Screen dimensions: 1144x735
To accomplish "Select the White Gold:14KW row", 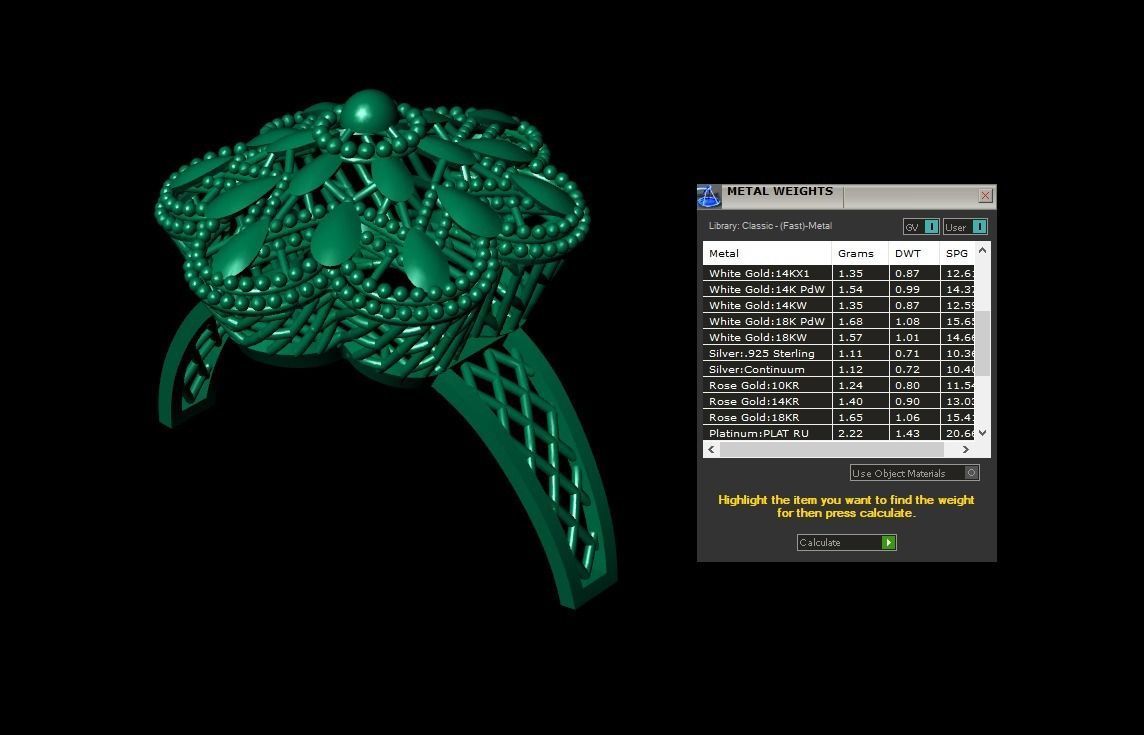I will coord(838,305).
